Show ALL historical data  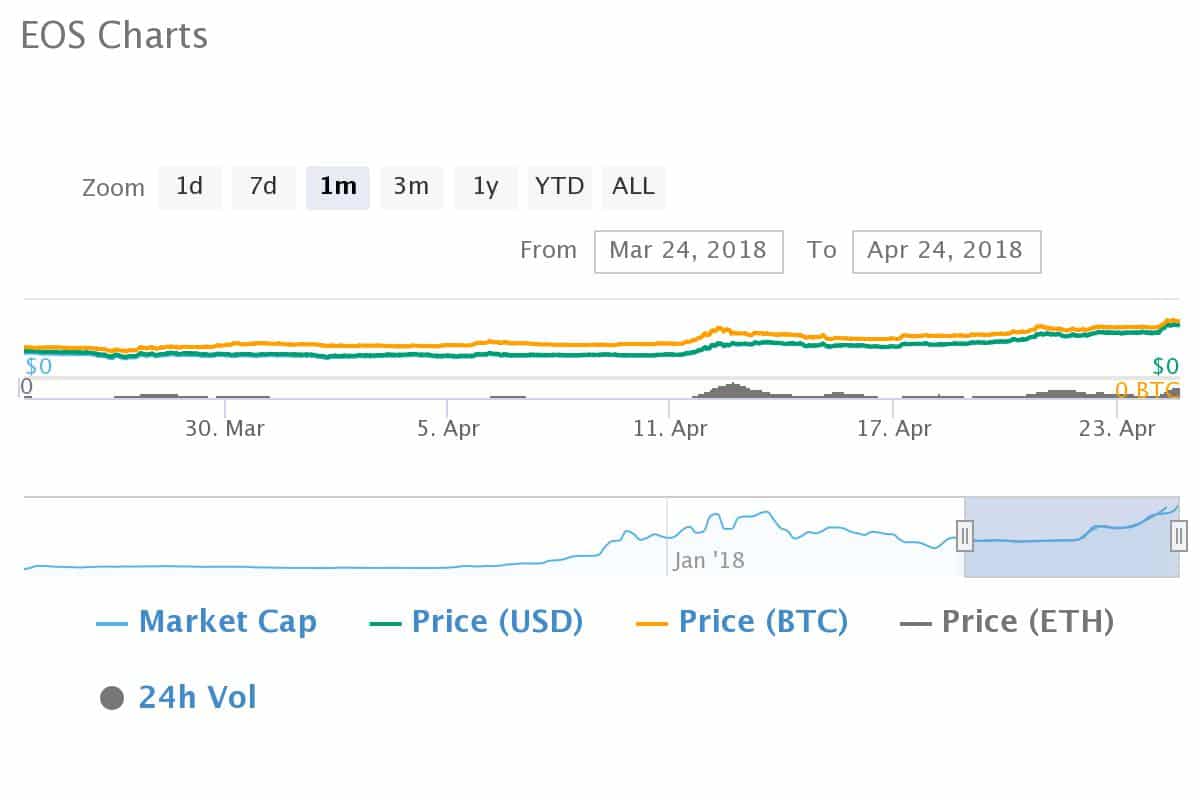633,187
